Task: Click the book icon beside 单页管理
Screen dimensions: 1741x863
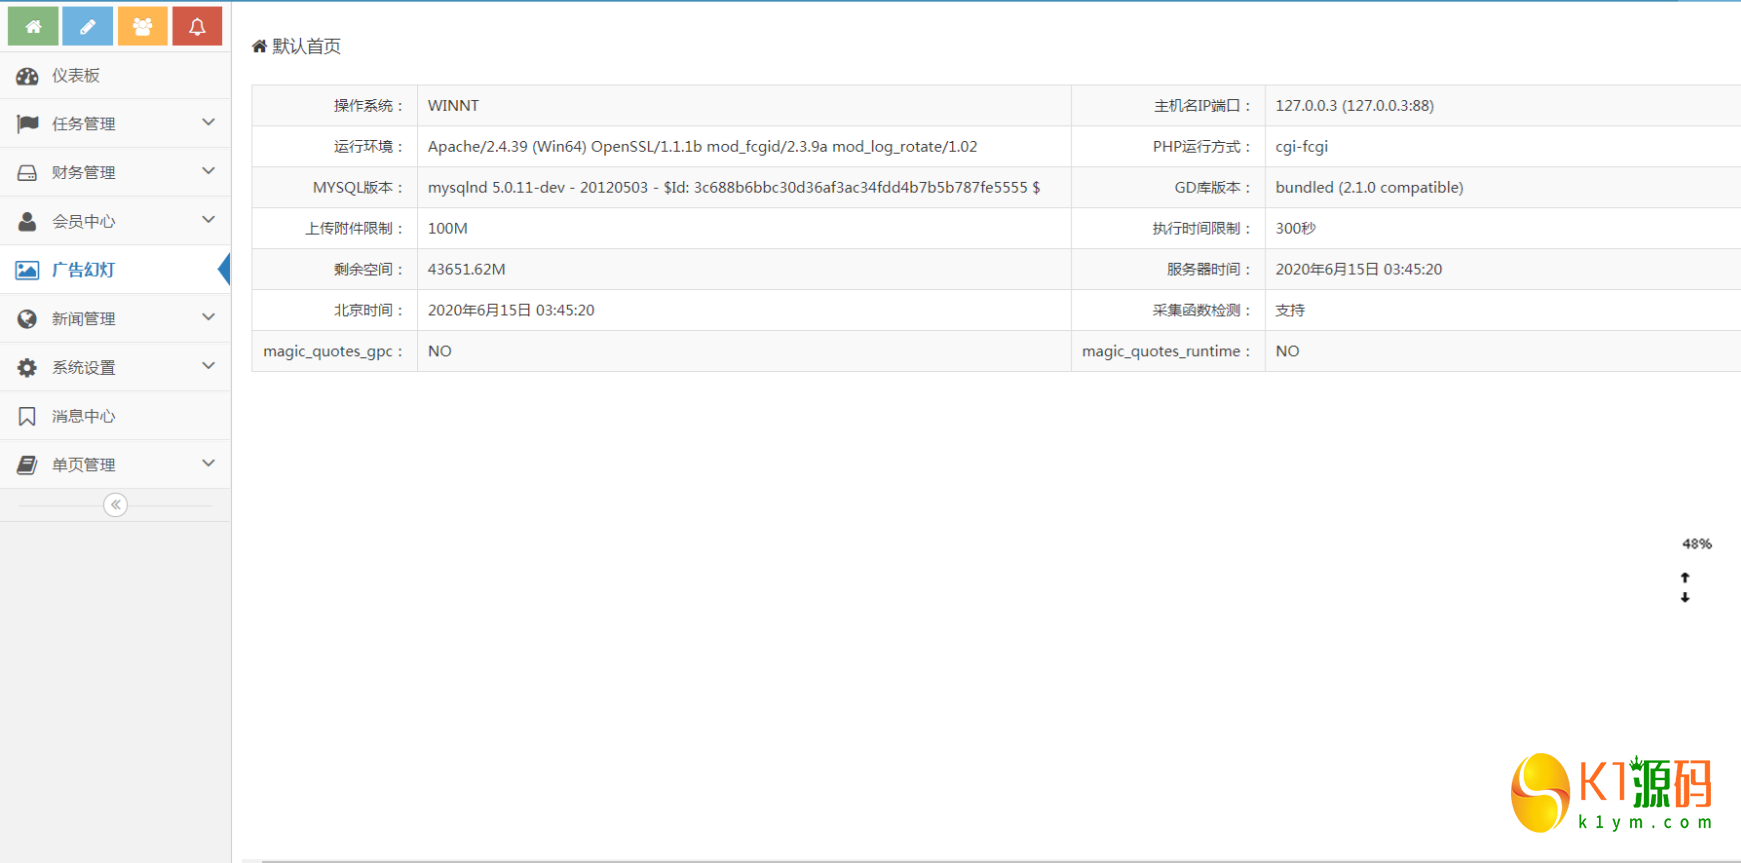Action: pyautogui.click(x=27, y=465)
